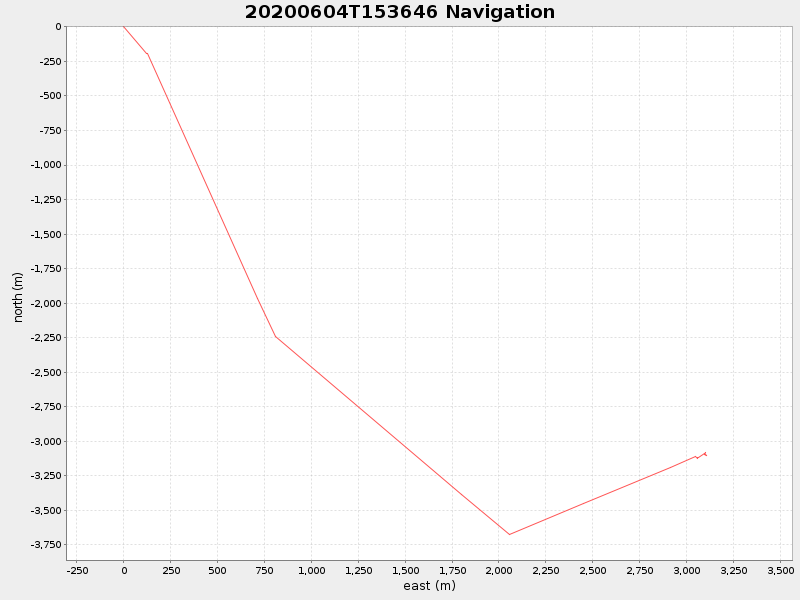
Task: Click the -3,000 tick on north axis
Action: pyautogui.click(x=46, y=441)
